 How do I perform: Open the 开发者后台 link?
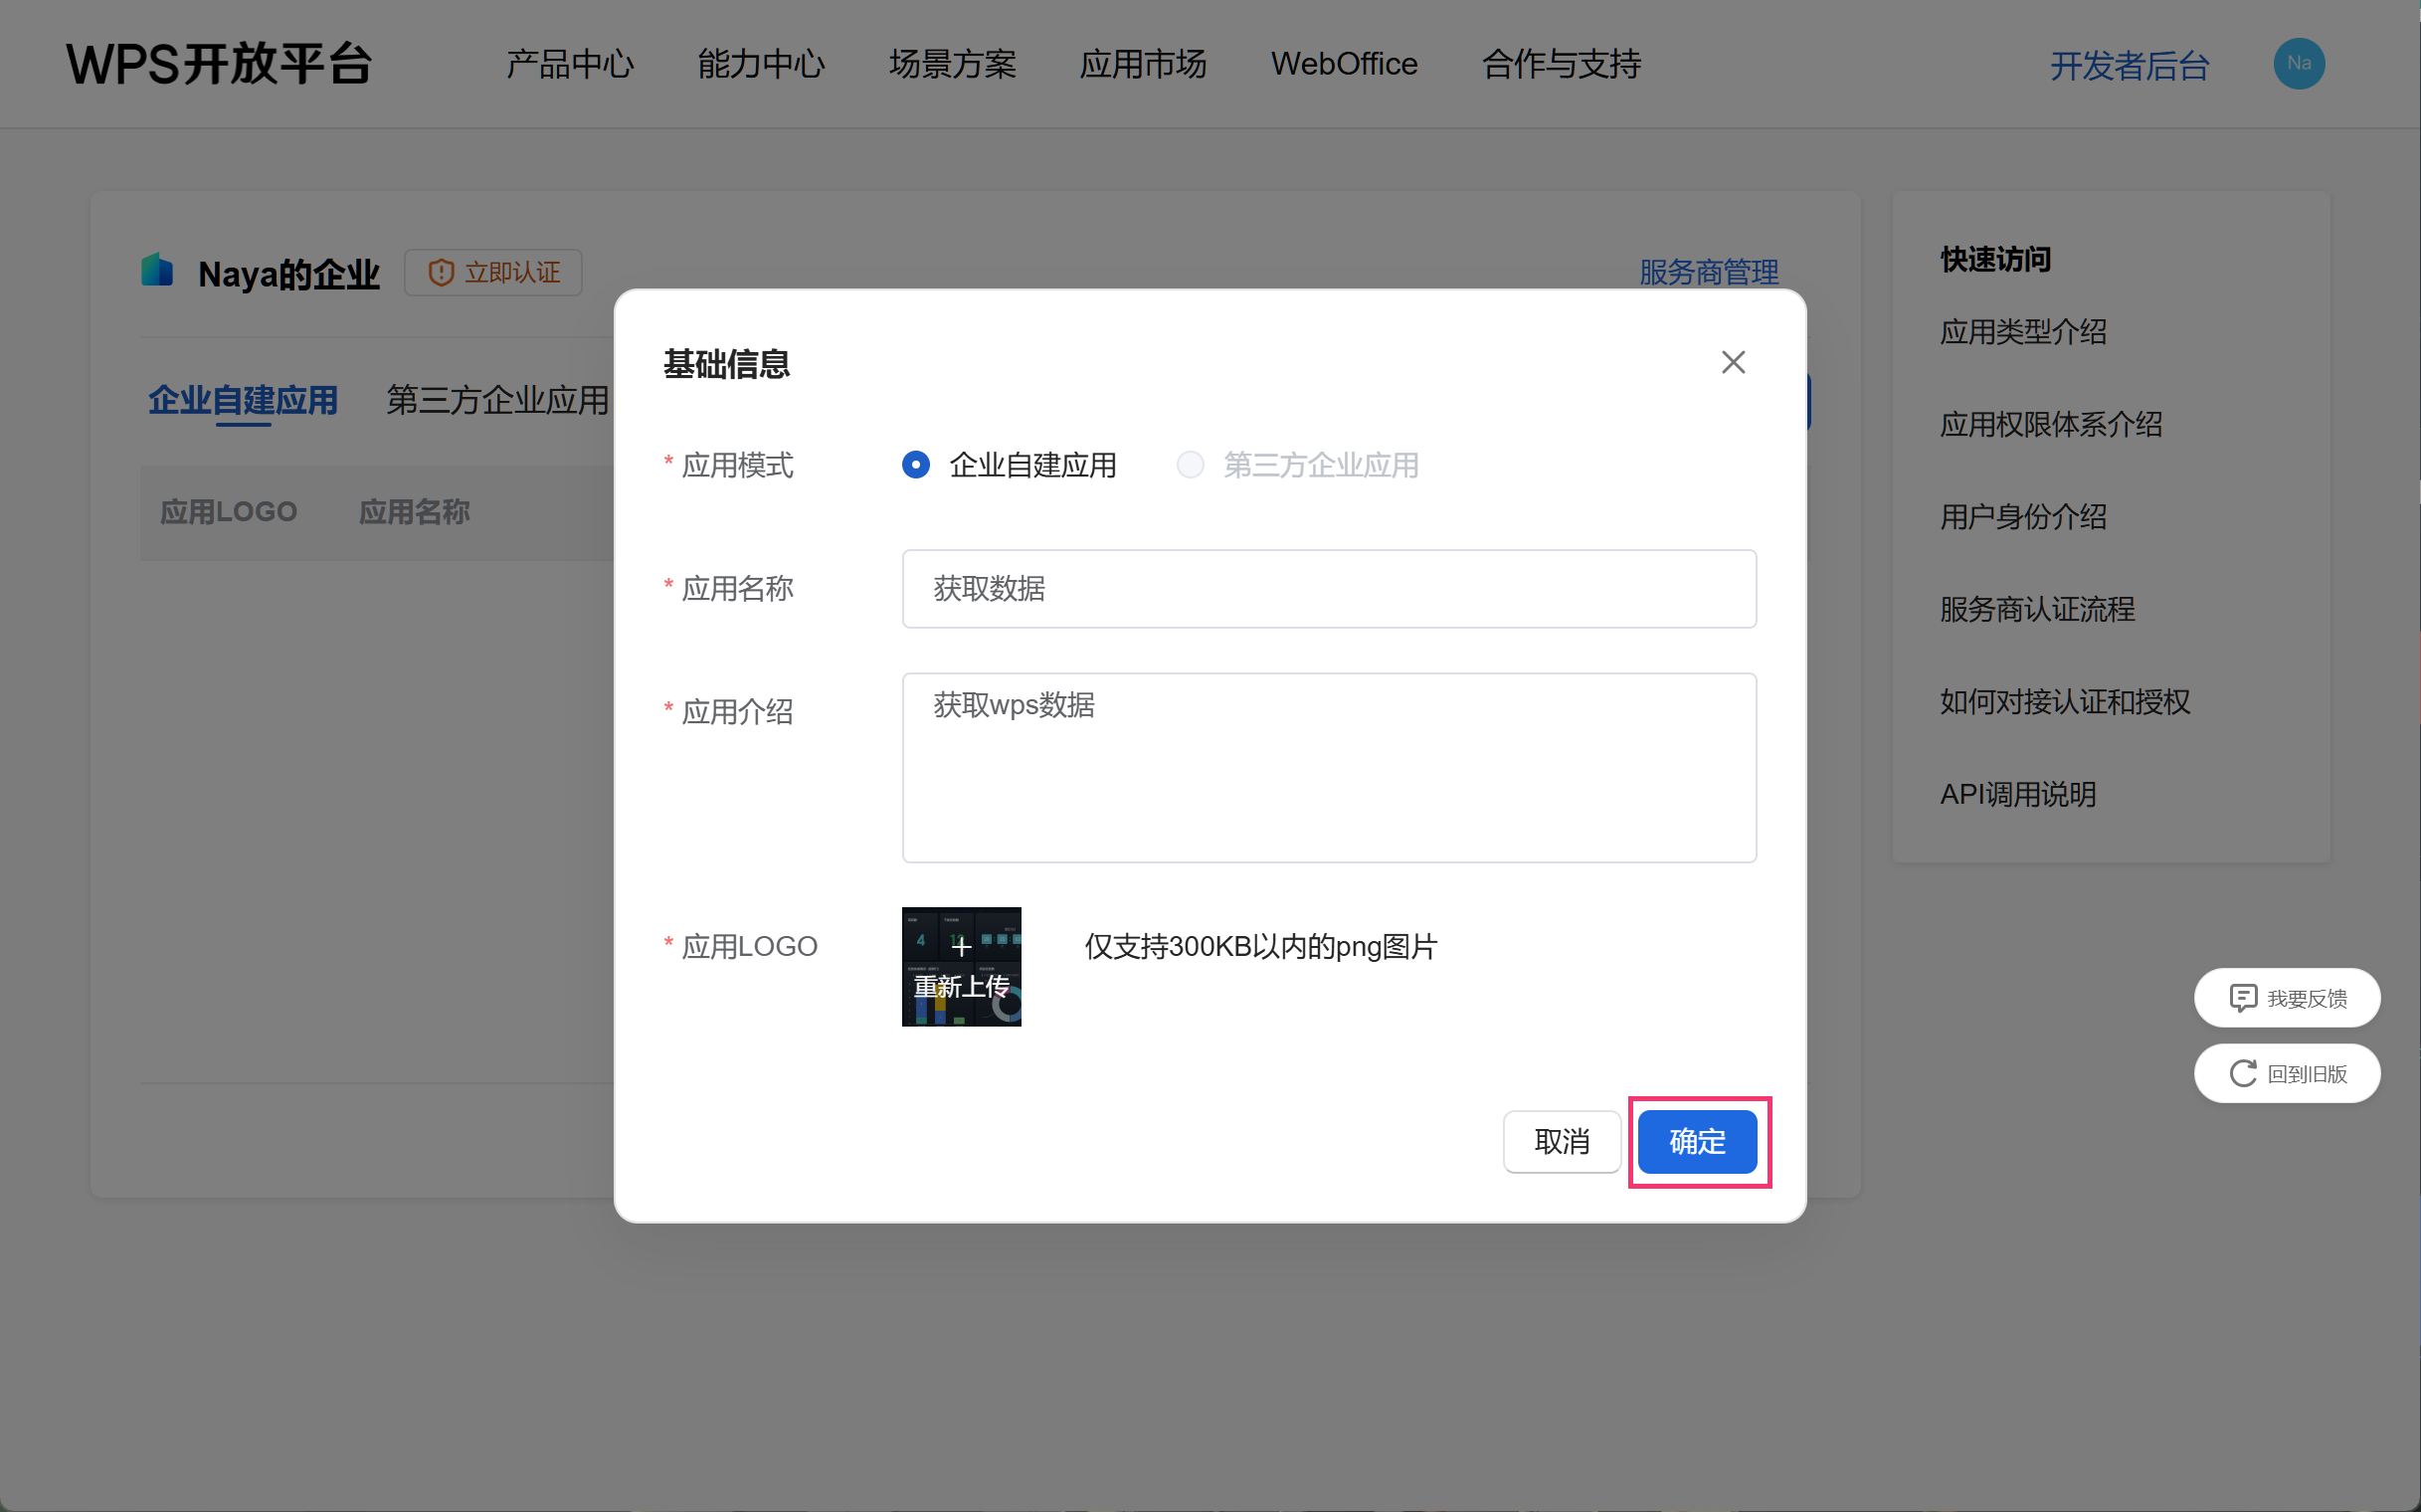click(x=2129, y=66)
